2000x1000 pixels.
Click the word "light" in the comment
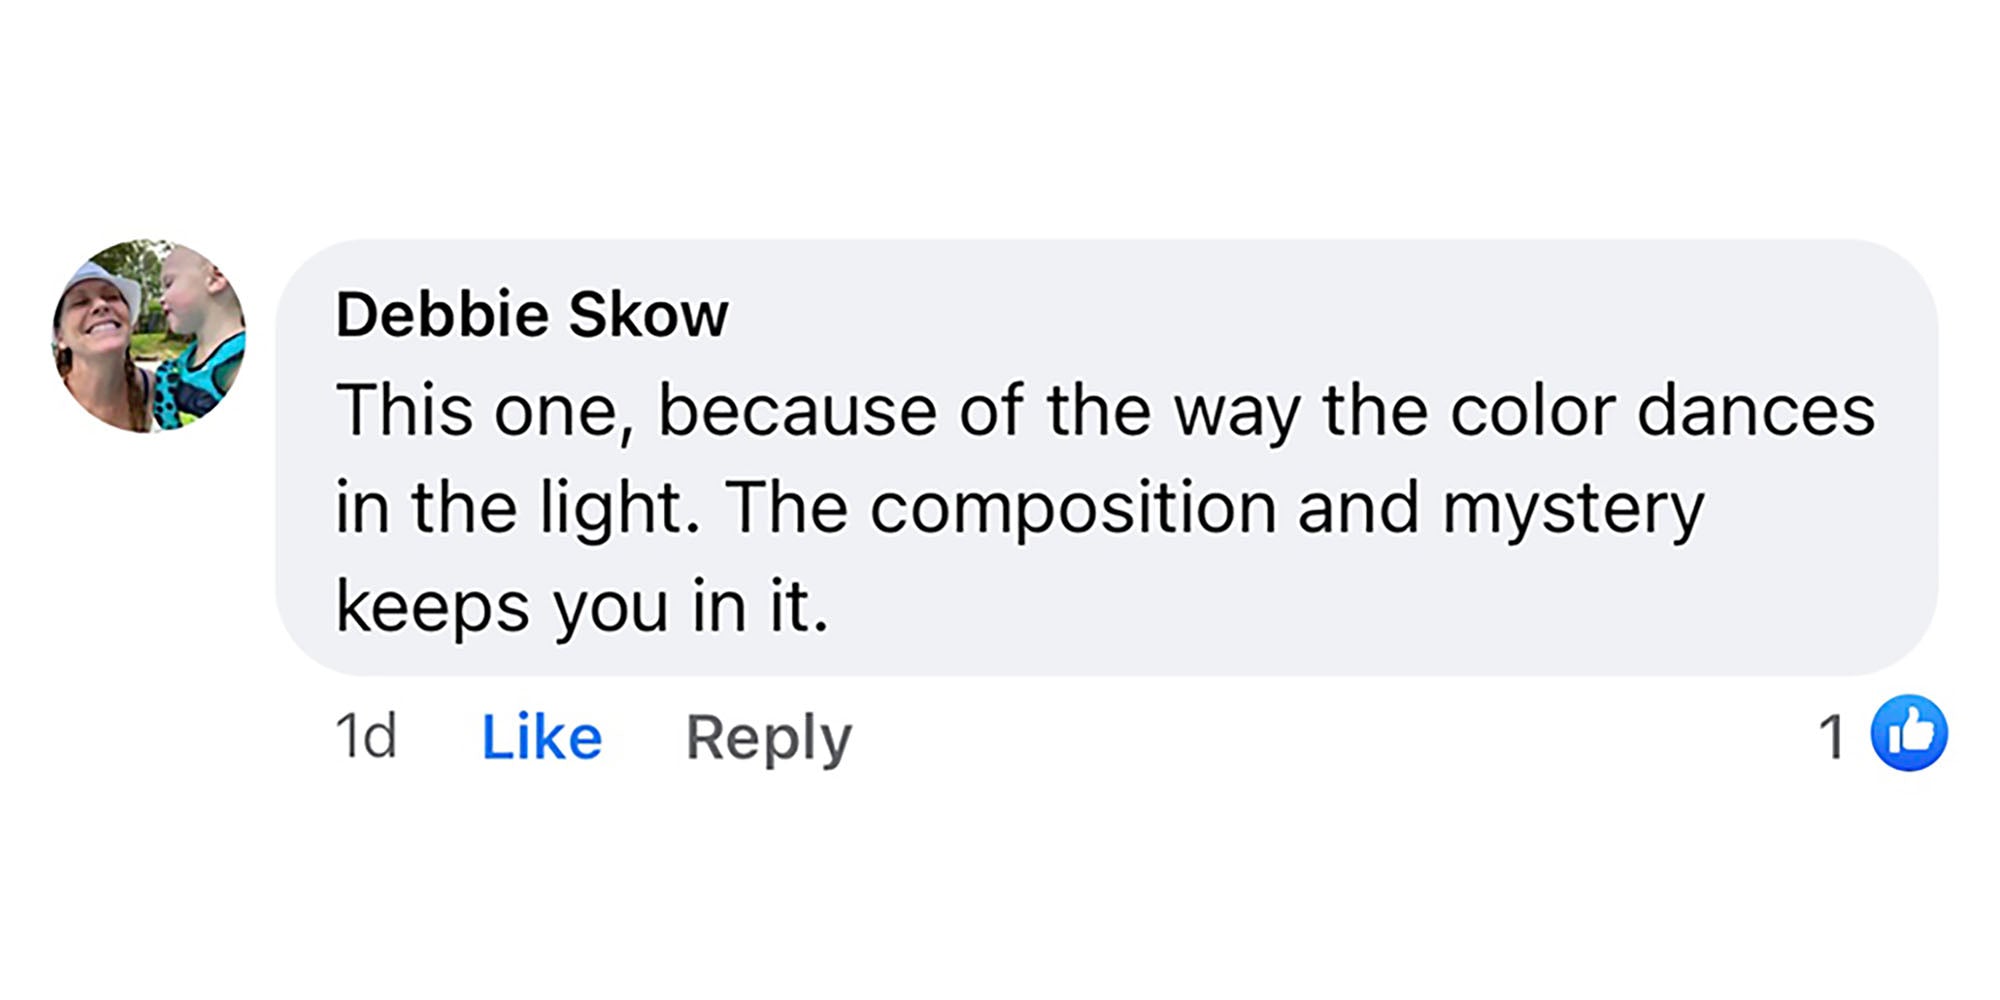tap(610, 510)
